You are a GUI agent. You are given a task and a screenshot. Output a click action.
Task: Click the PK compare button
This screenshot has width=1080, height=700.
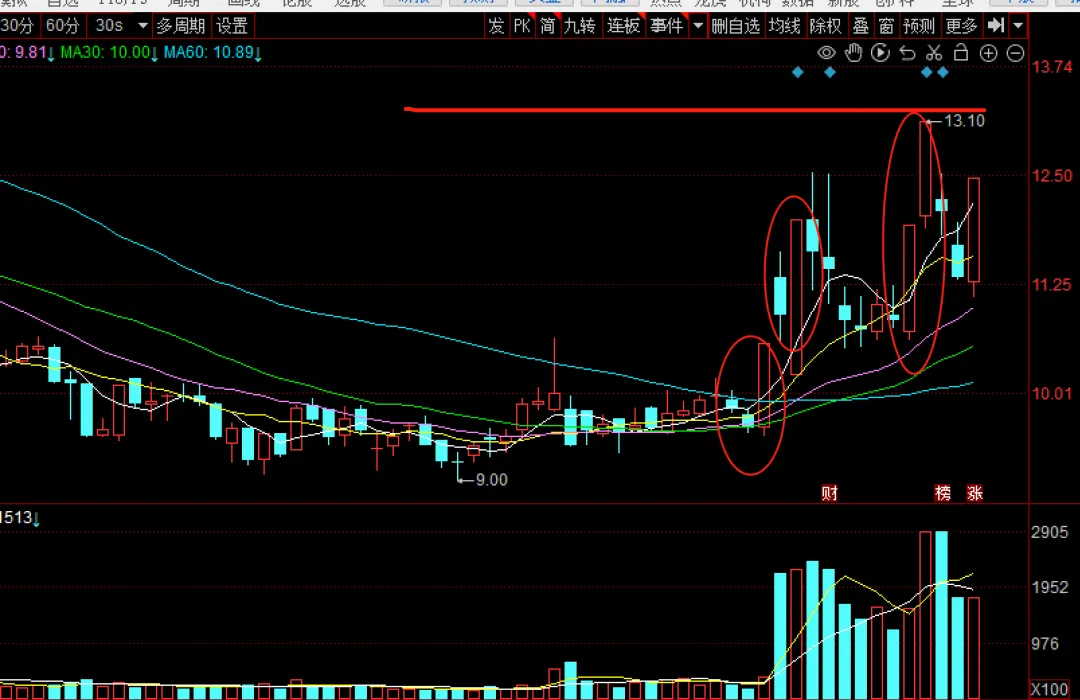[x=522, y=26]
